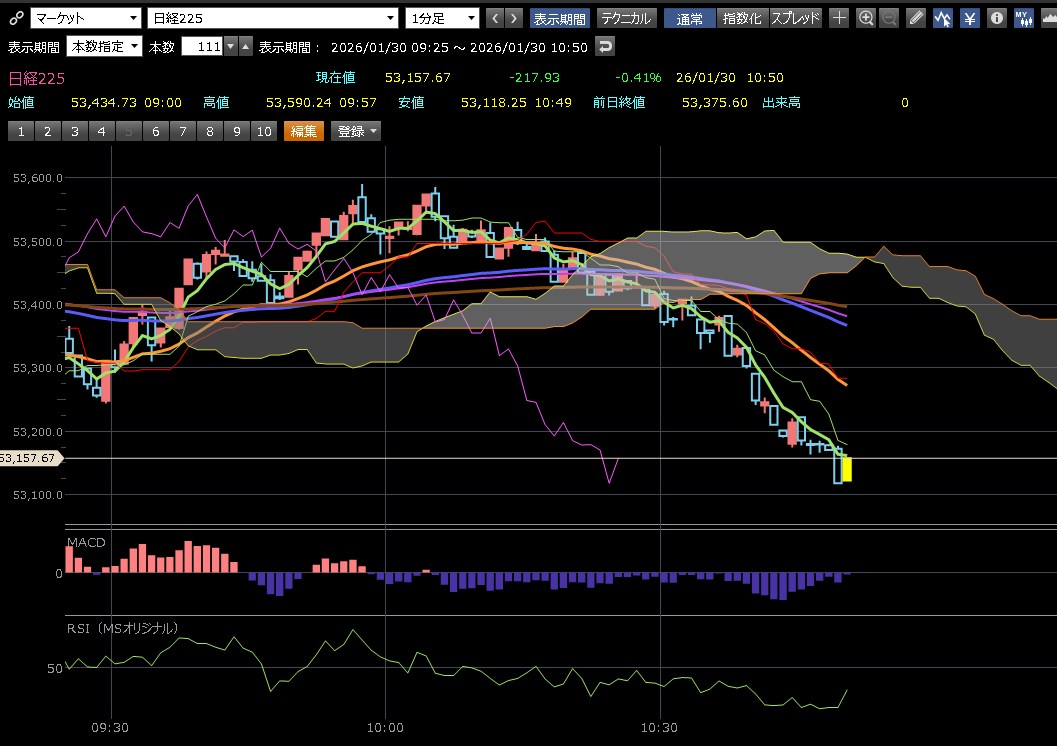
Task: Switch to 指数化 mode
Action: (742, 18)
